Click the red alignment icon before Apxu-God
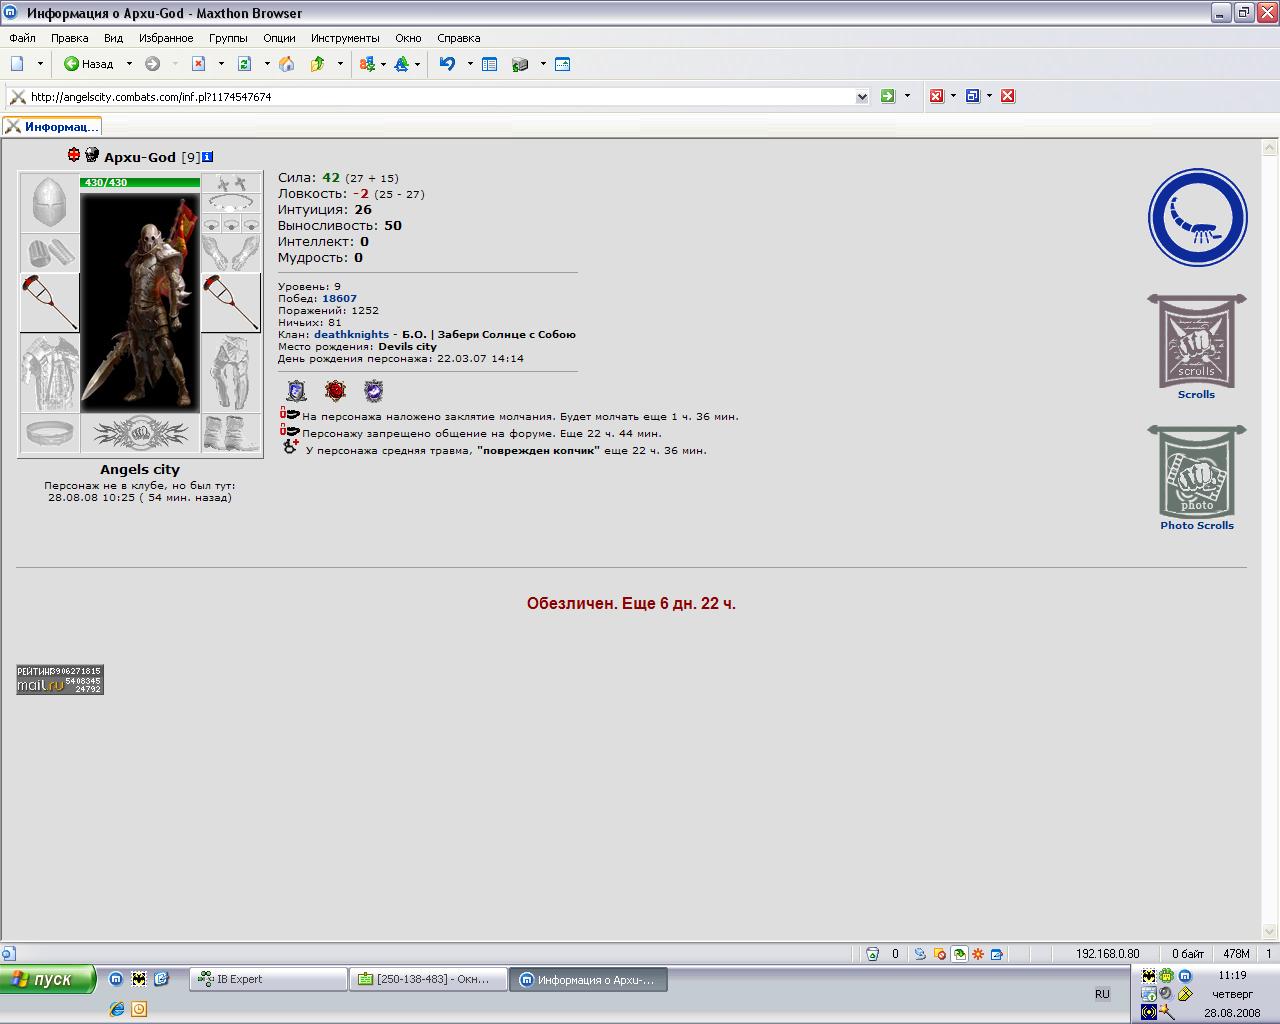This screenshot has width=1280, height=1024. pos(74,155)
